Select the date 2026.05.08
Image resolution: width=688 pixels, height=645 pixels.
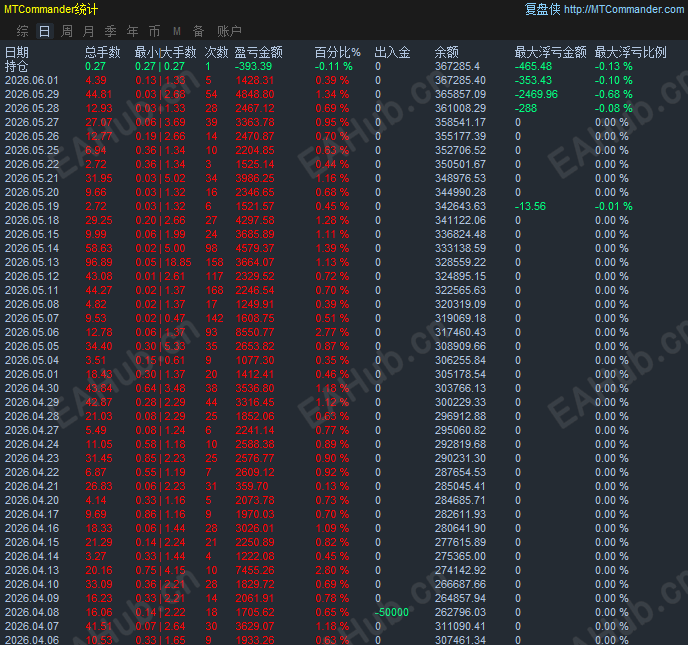[32, 305]
